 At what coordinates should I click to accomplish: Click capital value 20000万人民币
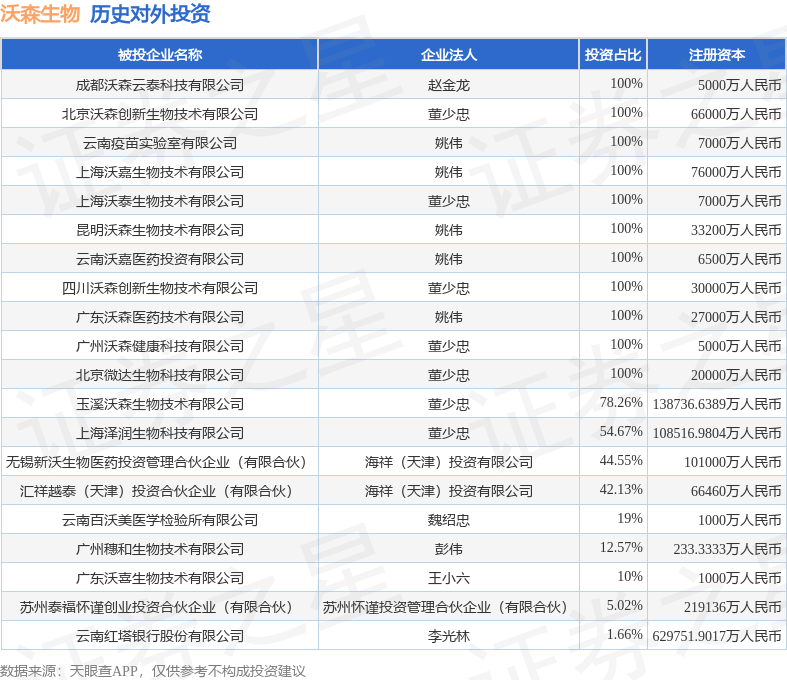tap(736, 375)
